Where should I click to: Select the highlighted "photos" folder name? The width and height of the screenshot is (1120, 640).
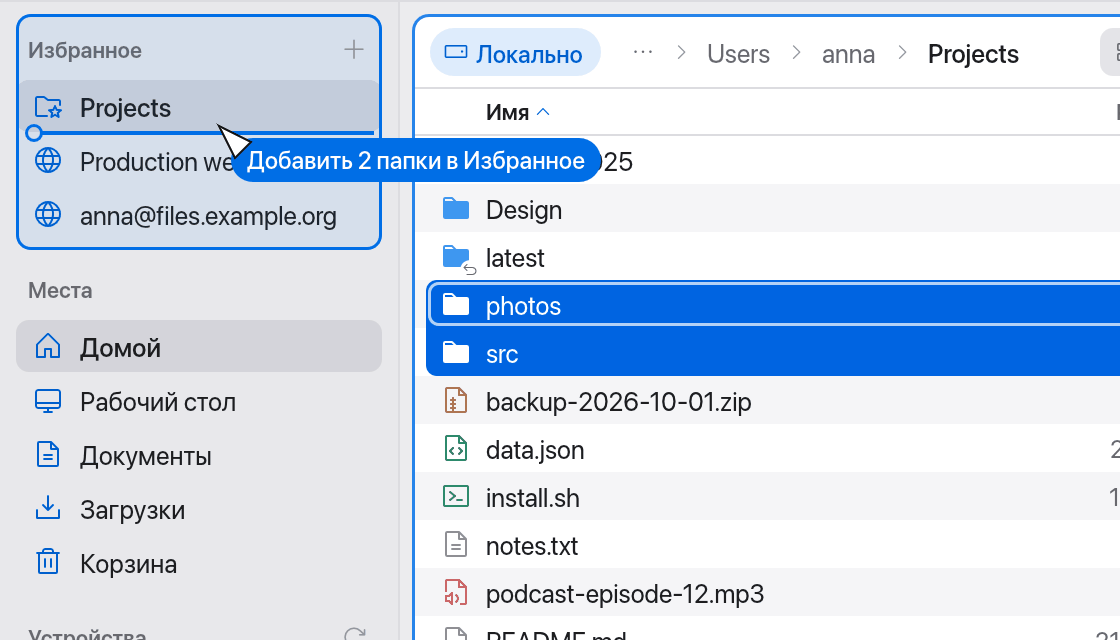(524, 306)
